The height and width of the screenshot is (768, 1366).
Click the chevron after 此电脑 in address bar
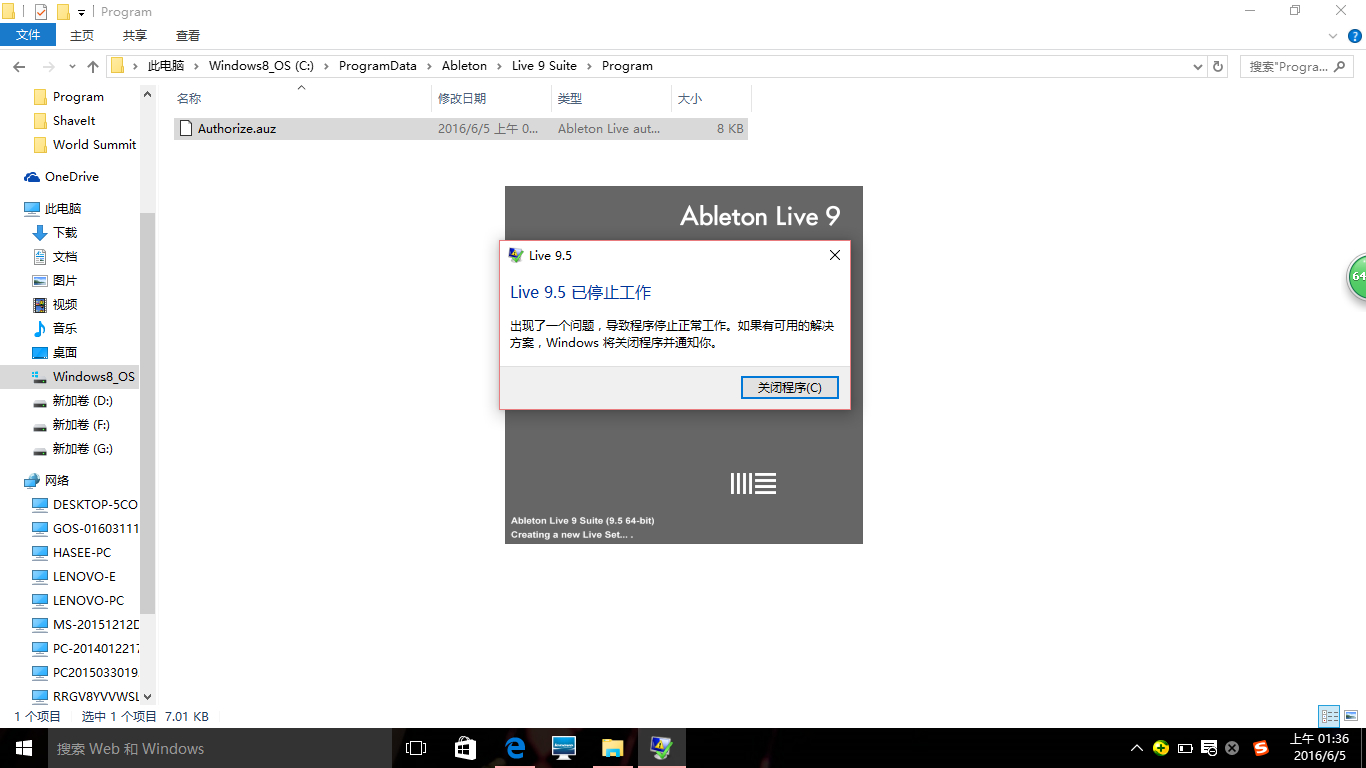[196, 66]
